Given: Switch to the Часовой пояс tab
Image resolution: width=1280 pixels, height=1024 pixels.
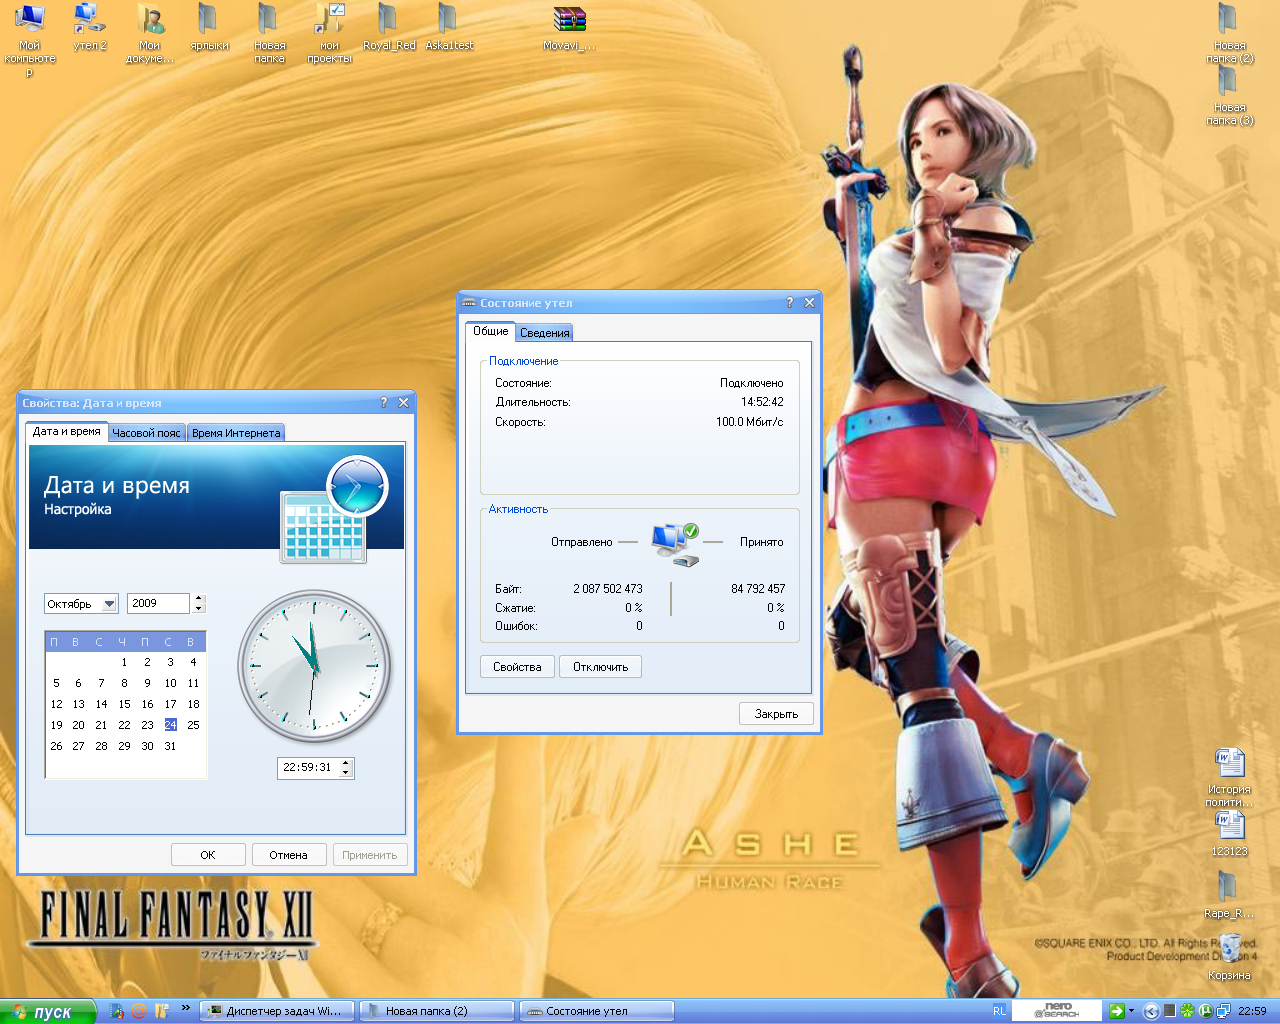Looking at the screenshot, I should 146,433.
